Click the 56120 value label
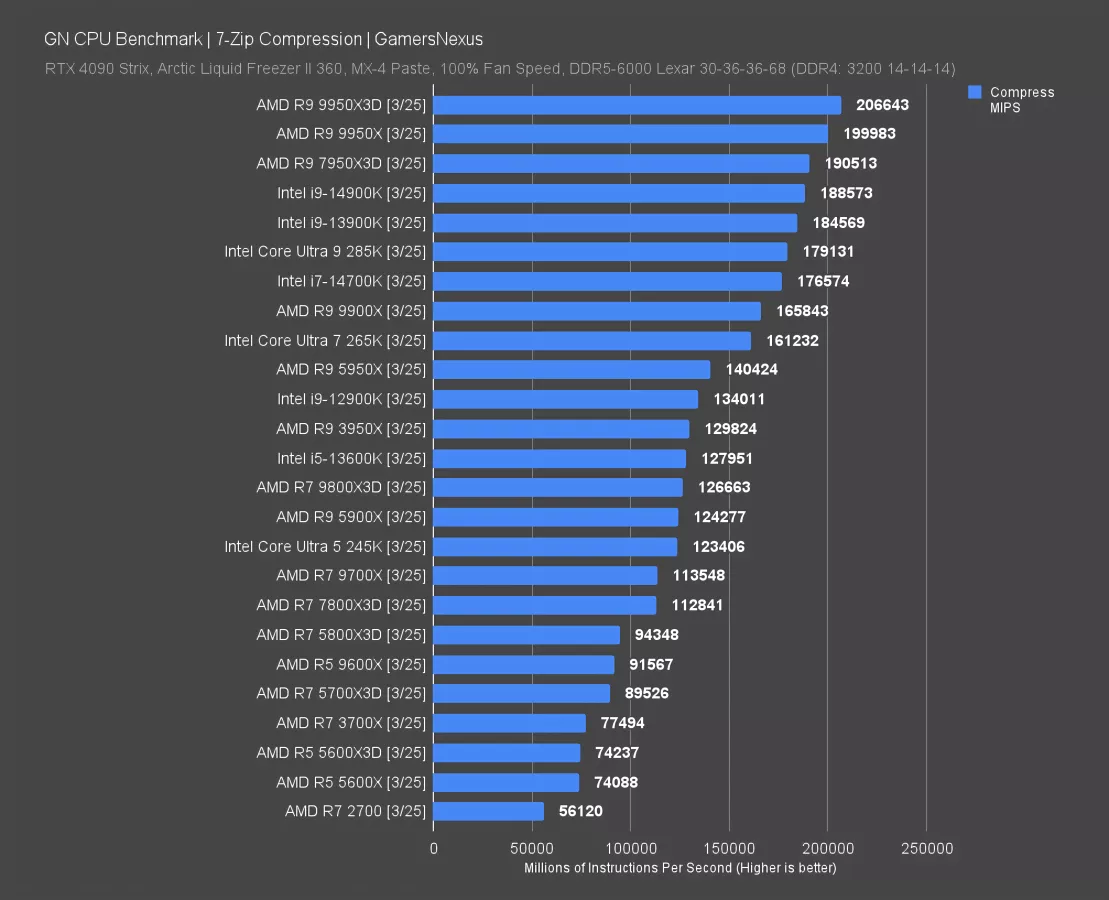This screenshot has height=900, width=1109. coord(581,811)
